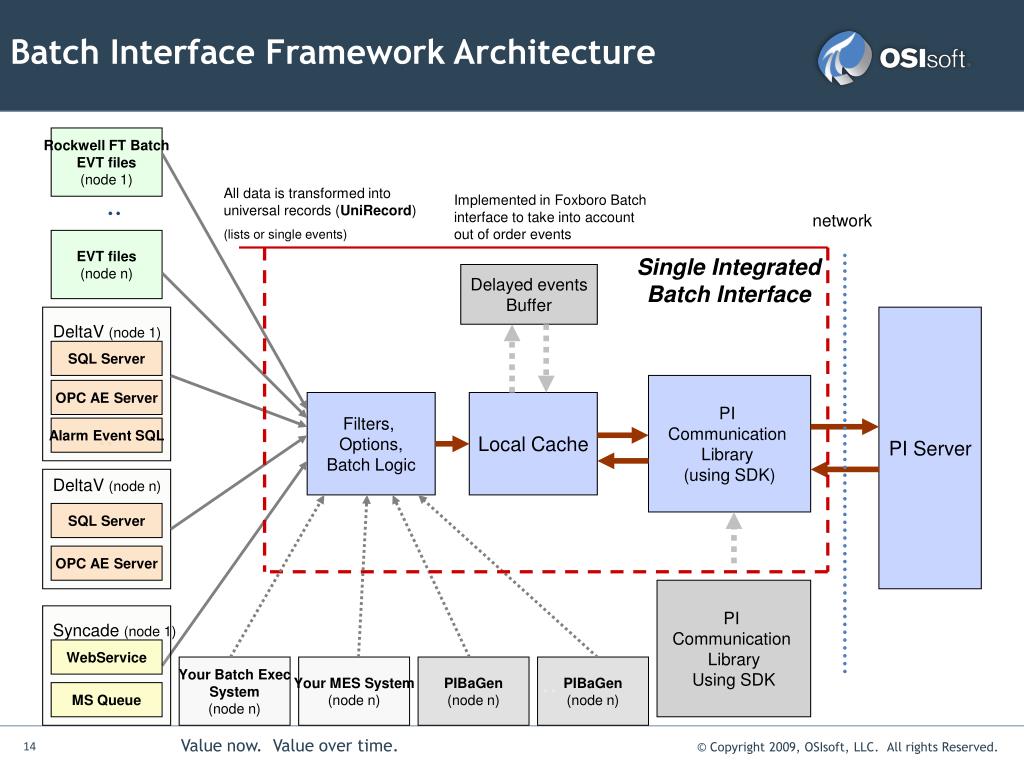
Task: Select OPC AE Server under DeltaV (node n)
Action: pos(106,564)
